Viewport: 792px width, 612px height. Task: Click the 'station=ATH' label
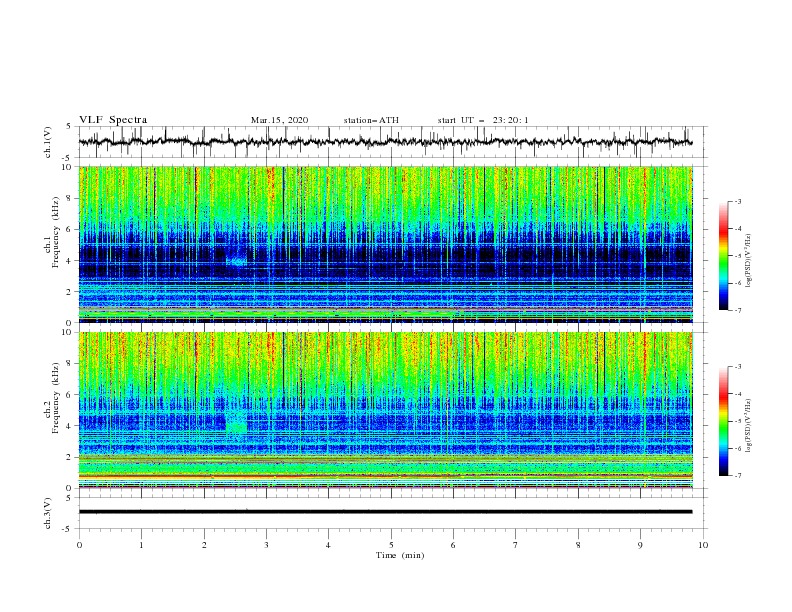pyautogui.click(x=371, y=120)
